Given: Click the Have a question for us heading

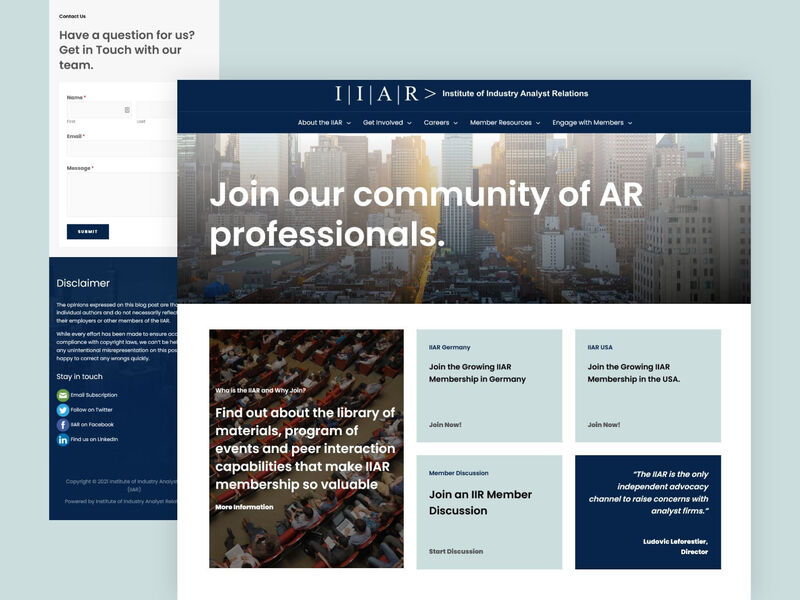Looking at the screenshot, I should 127,50.
